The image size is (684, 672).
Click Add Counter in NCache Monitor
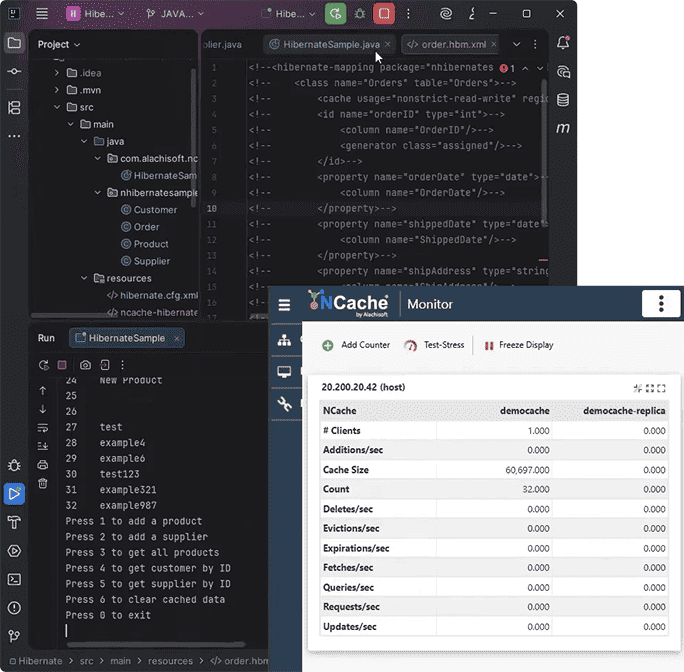[355, 345]
